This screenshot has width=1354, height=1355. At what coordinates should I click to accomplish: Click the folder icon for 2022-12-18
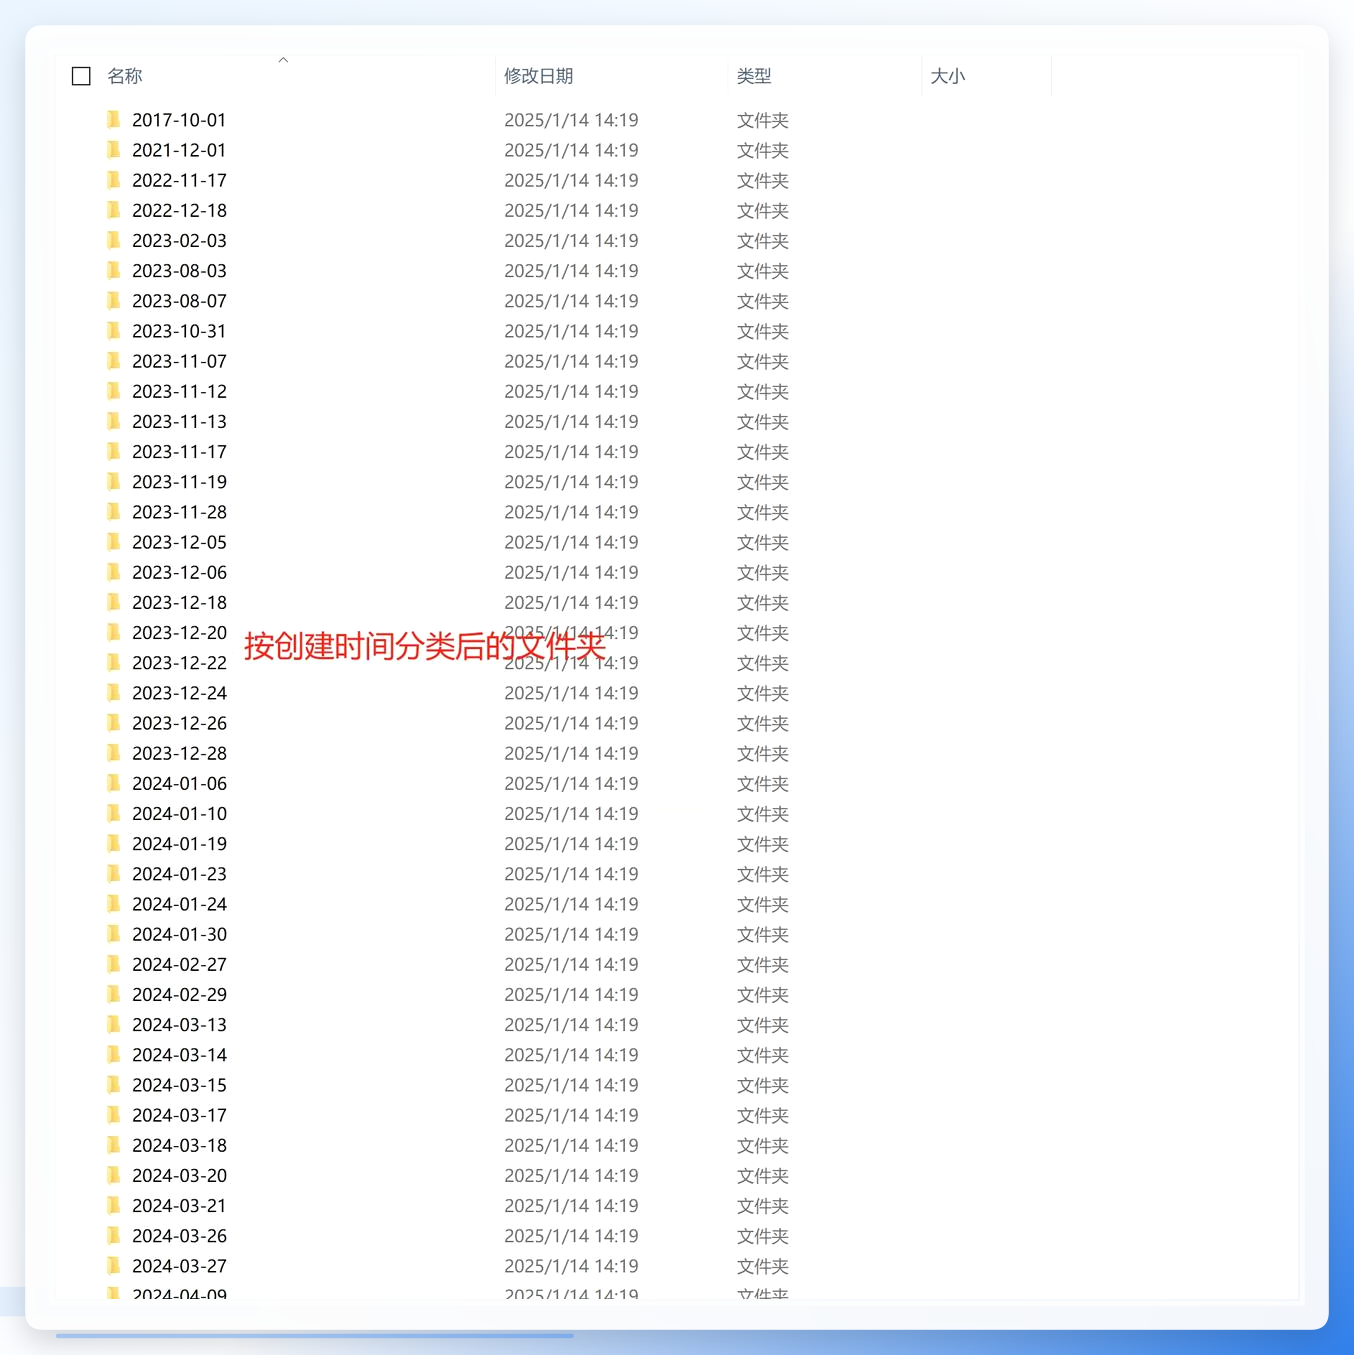point(113,210)
